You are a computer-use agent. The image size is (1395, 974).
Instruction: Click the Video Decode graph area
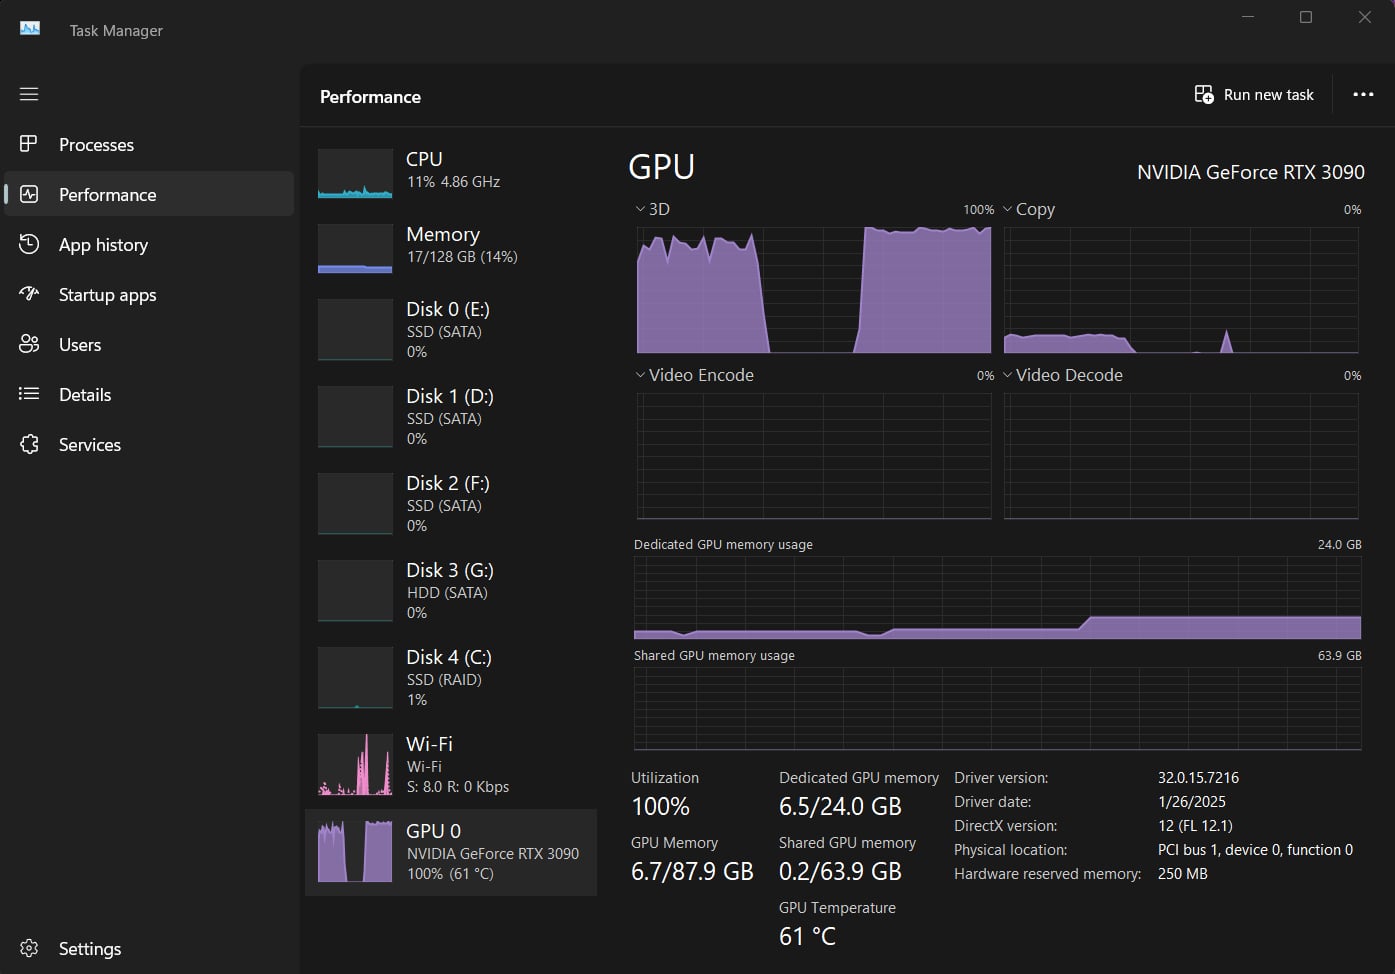pyautogui.click(x=1181, y=456)
